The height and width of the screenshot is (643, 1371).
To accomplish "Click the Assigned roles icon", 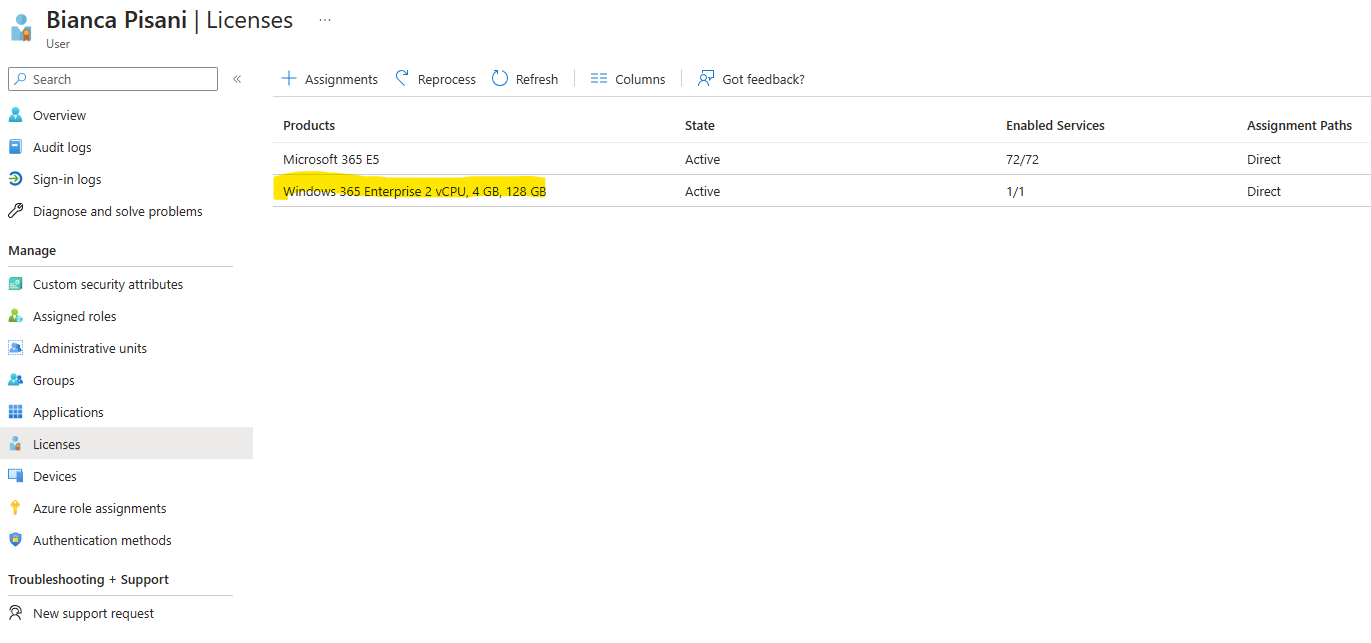I will (x=15, y=316).
